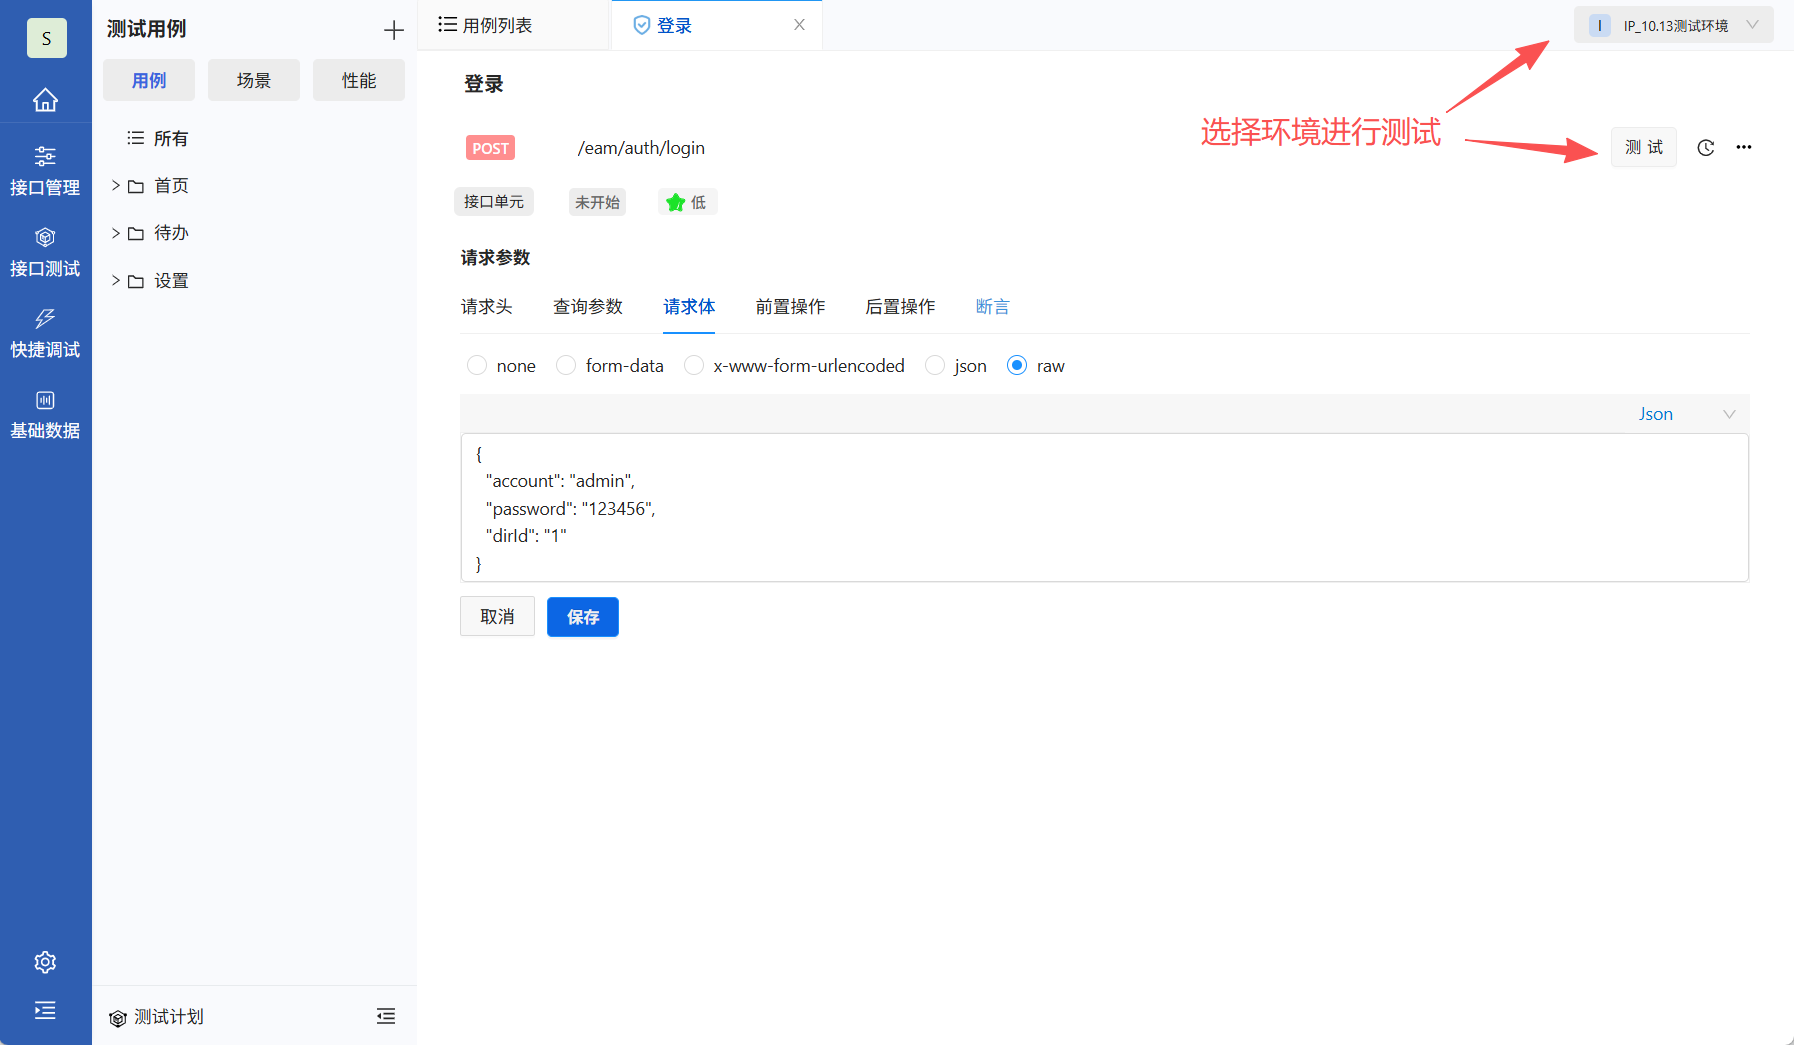Open the 断言 tab
This screenshot has width=1794, height=1045.
pyautogui.click(x=991, y=307)
